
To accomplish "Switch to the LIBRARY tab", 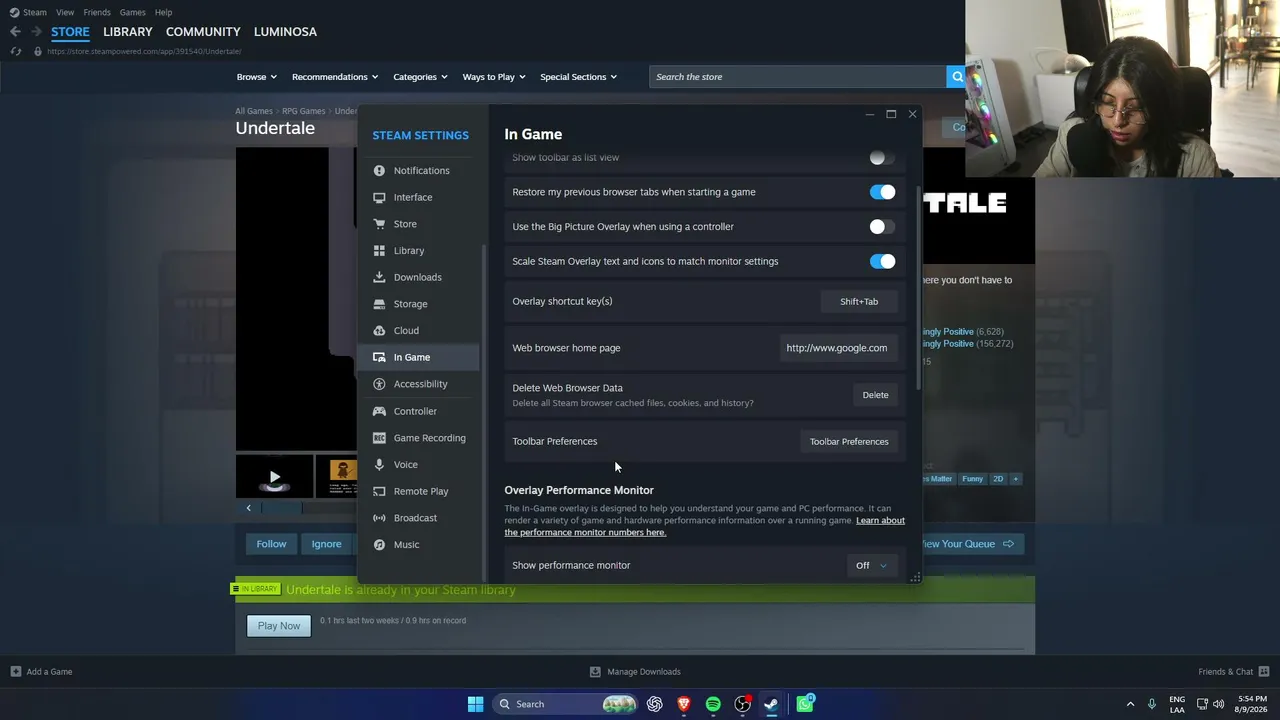I will coord(128,32).
